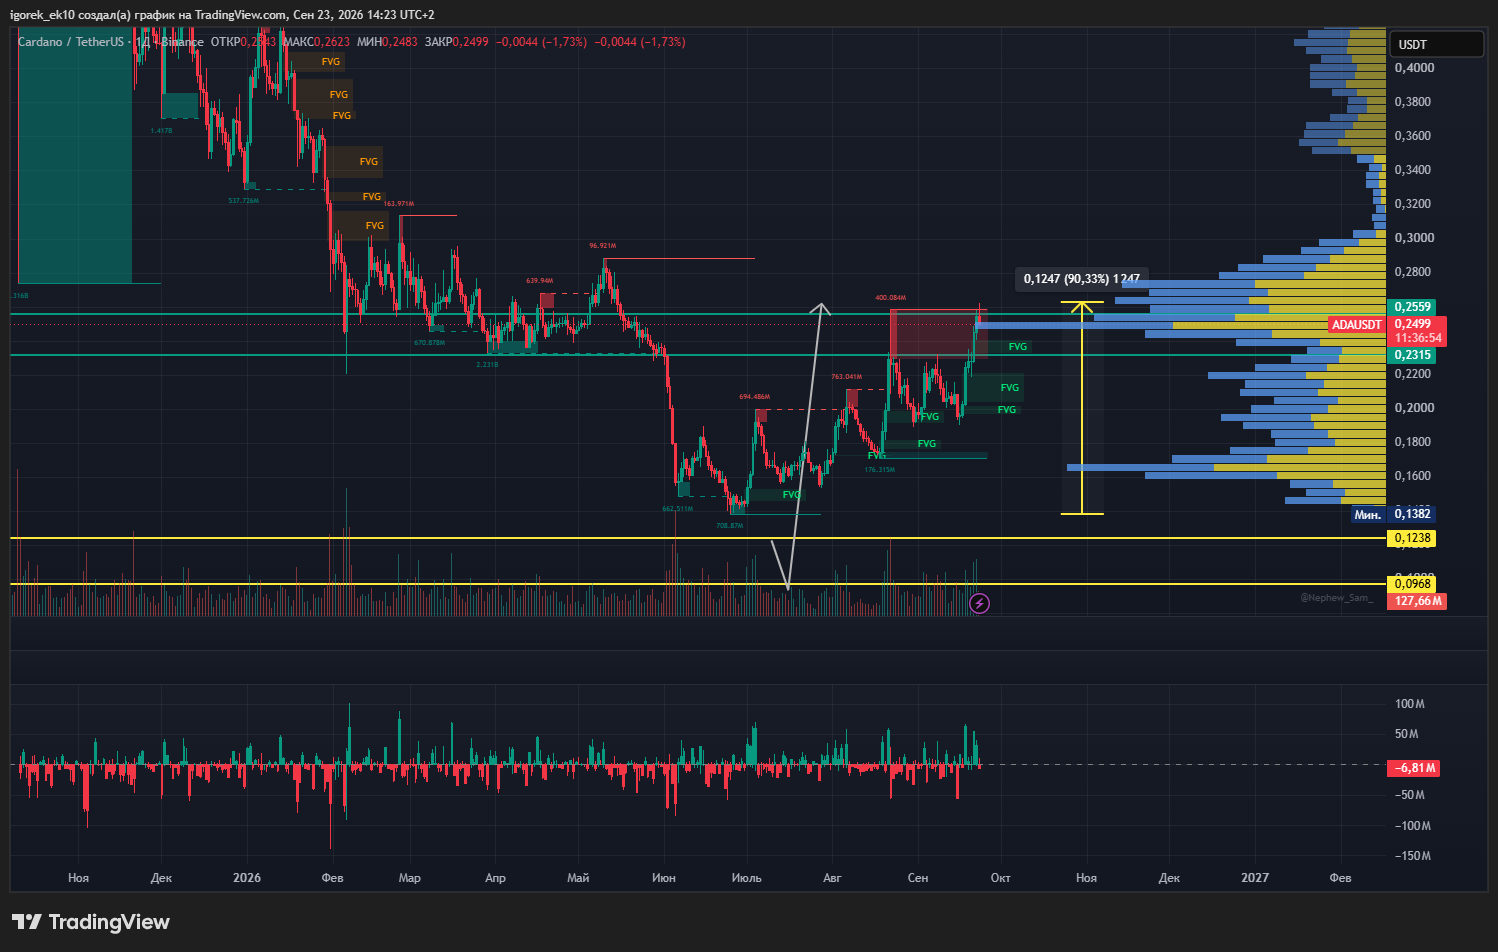1498x952 pixels.
Task: Click the 11:36:54 bar countdown timer
Action: tap(1418, 338)
